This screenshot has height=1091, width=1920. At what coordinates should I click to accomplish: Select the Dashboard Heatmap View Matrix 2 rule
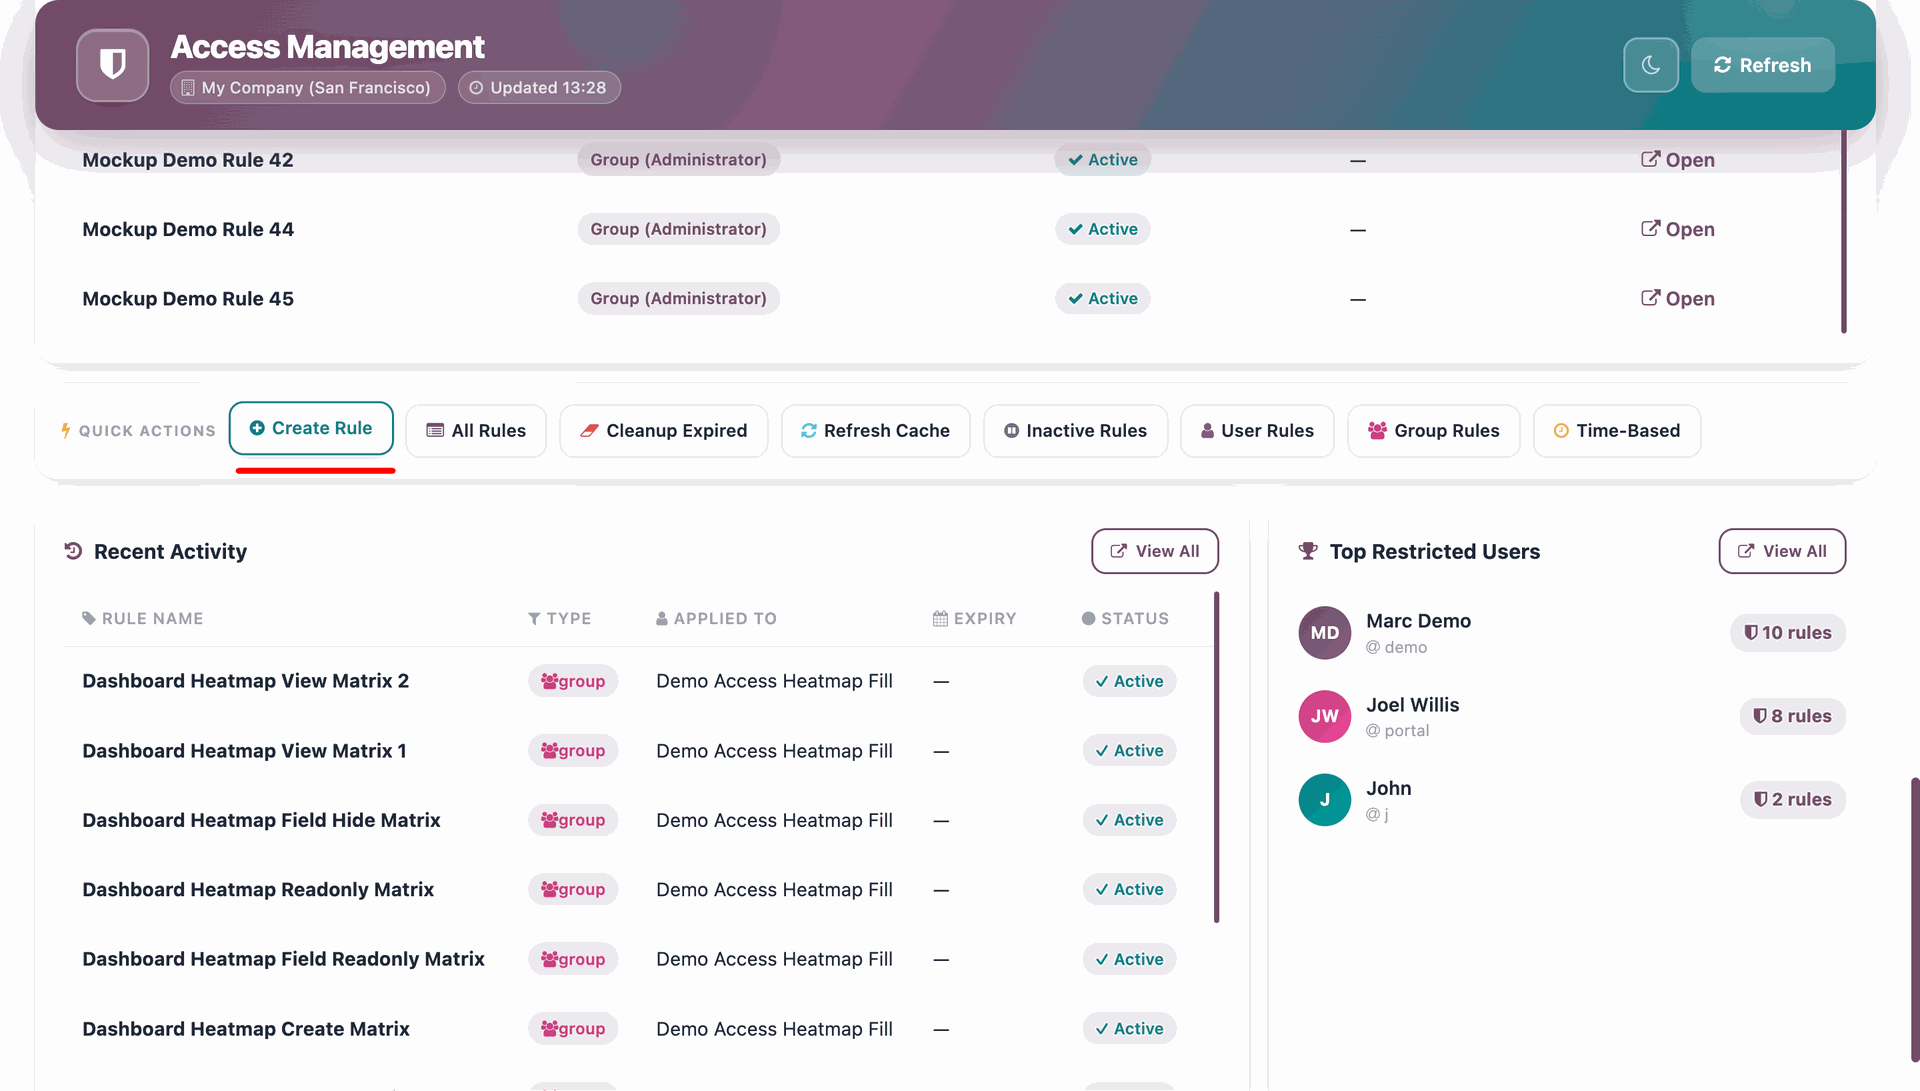click(x=246, y=681)
